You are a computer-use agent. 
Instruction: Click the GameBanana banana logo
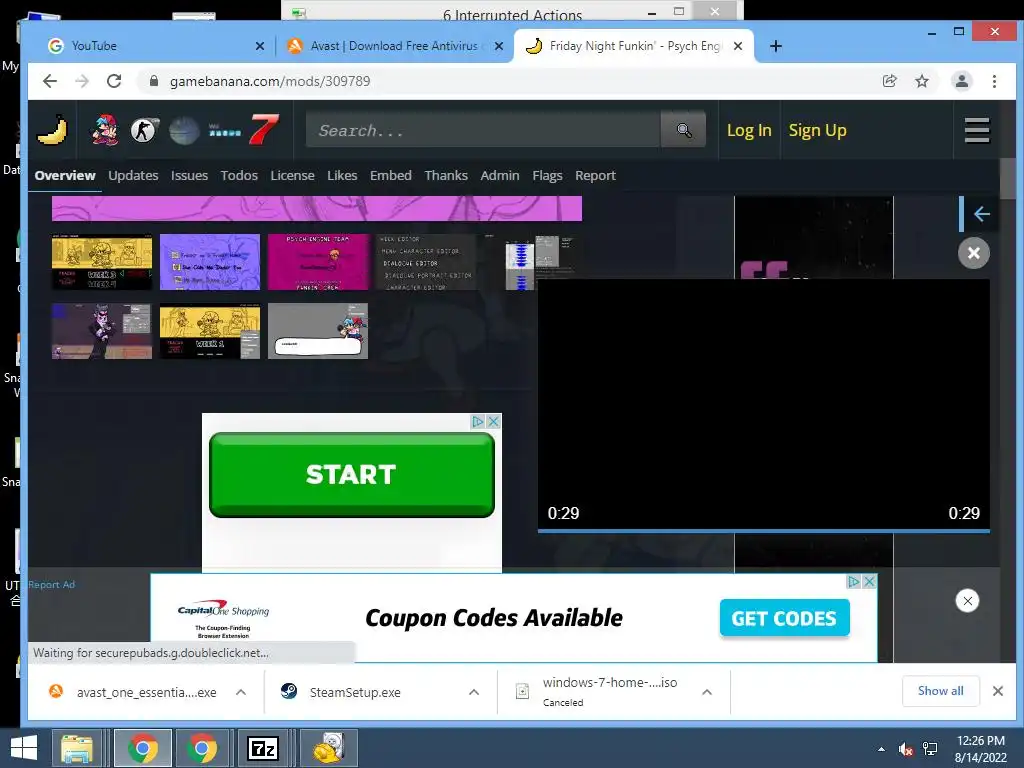(52, 129)
